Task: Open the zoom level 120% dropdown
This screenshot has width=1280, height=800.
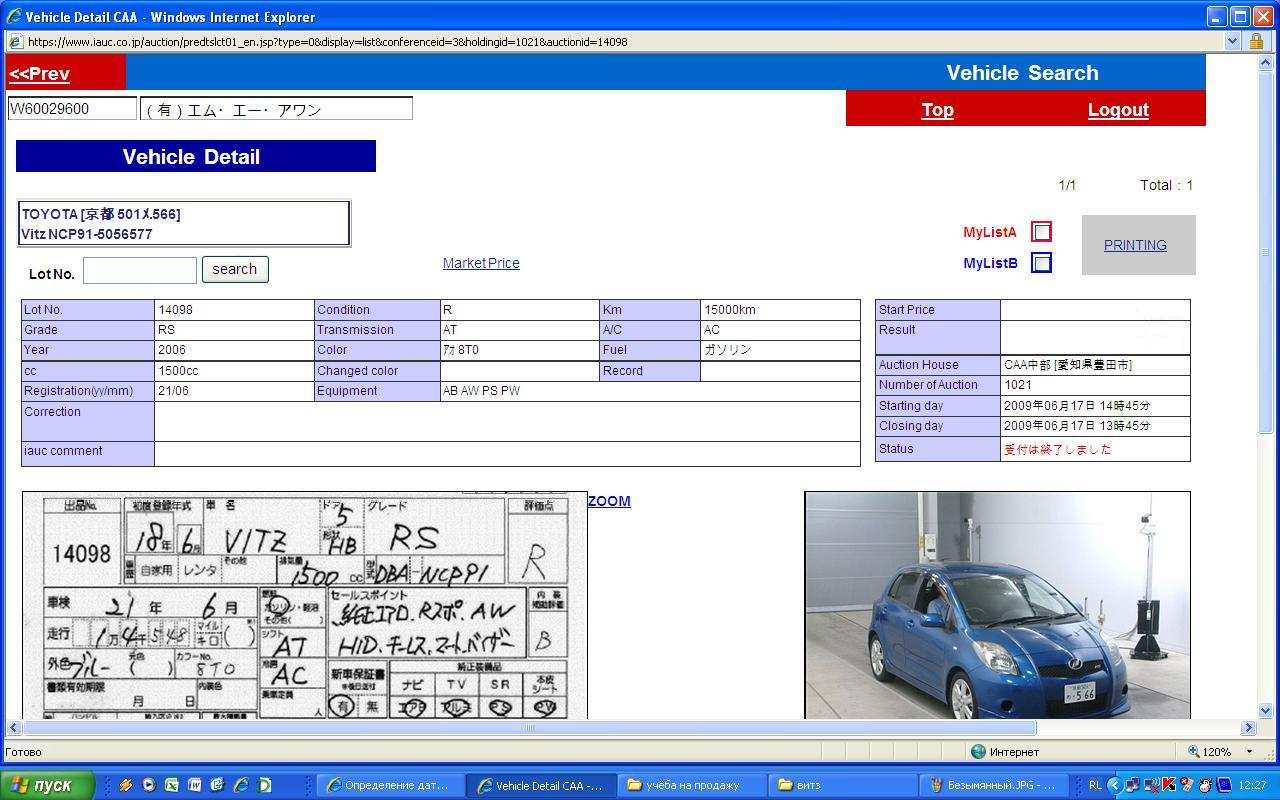Action: point(1249,752)
